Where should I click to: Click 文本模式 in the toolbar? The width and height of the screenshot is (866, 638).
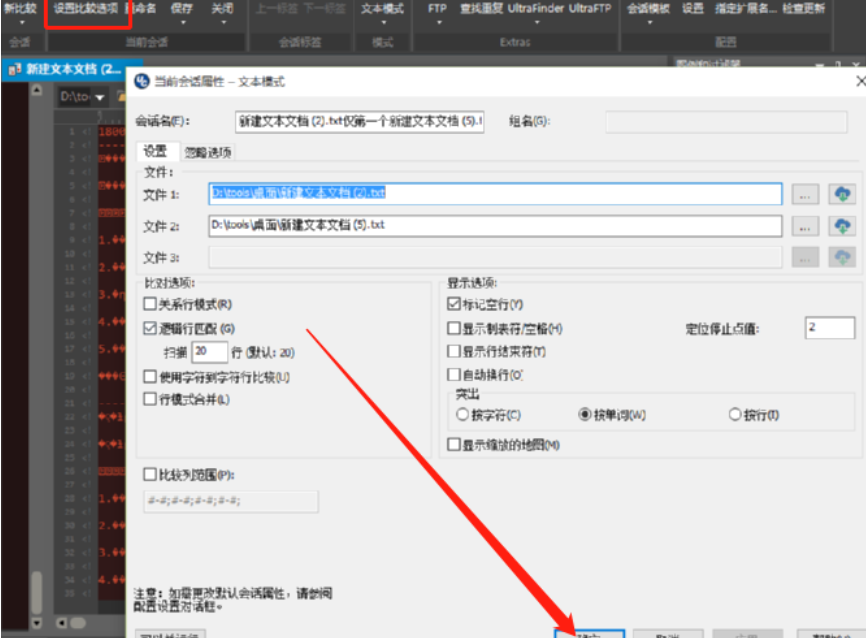[382, 8]
